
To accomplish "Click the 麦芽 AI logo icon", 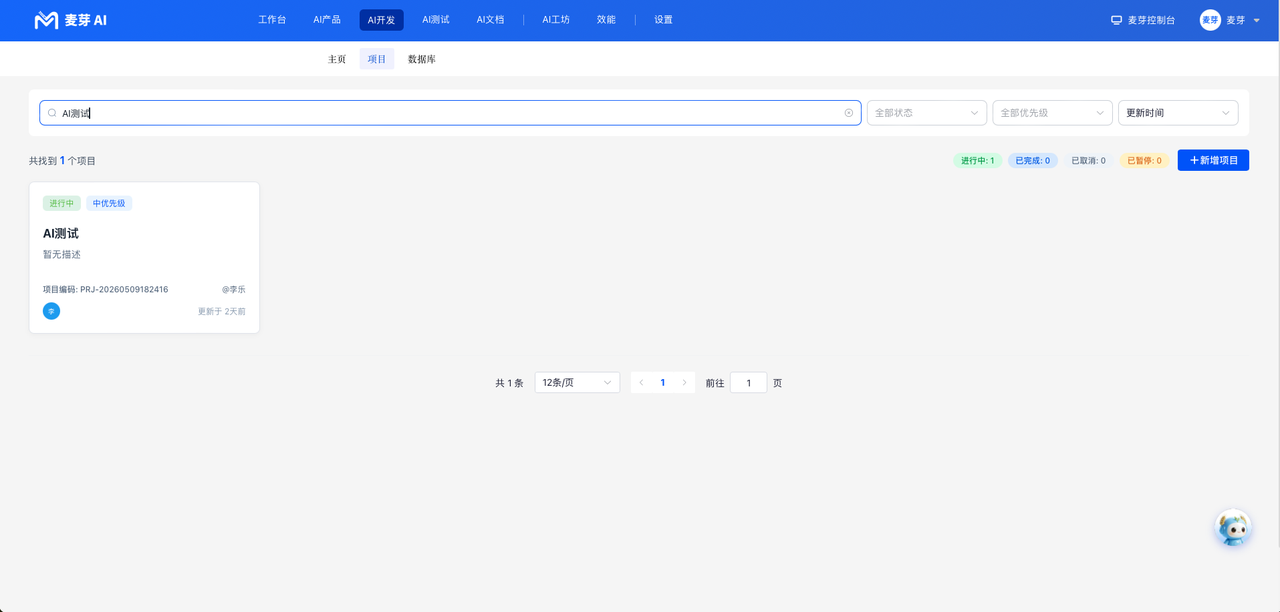I will coord(46,20).
